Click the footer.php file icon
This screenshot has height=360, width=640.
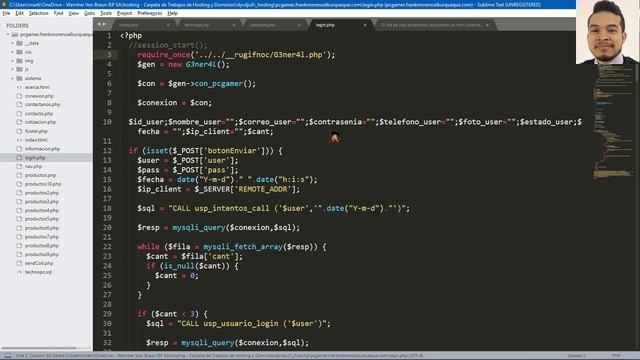[19, 131]
